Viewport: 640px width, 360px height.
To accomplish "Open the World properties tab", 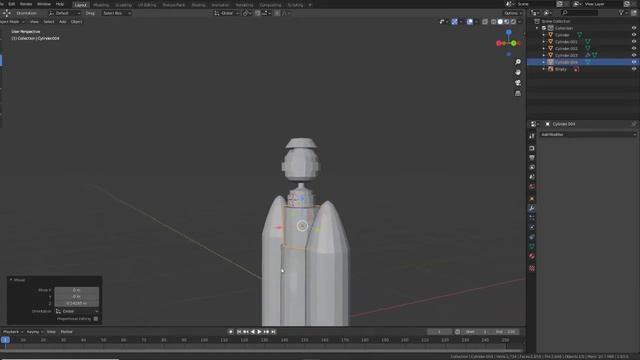I will point(531,187).
